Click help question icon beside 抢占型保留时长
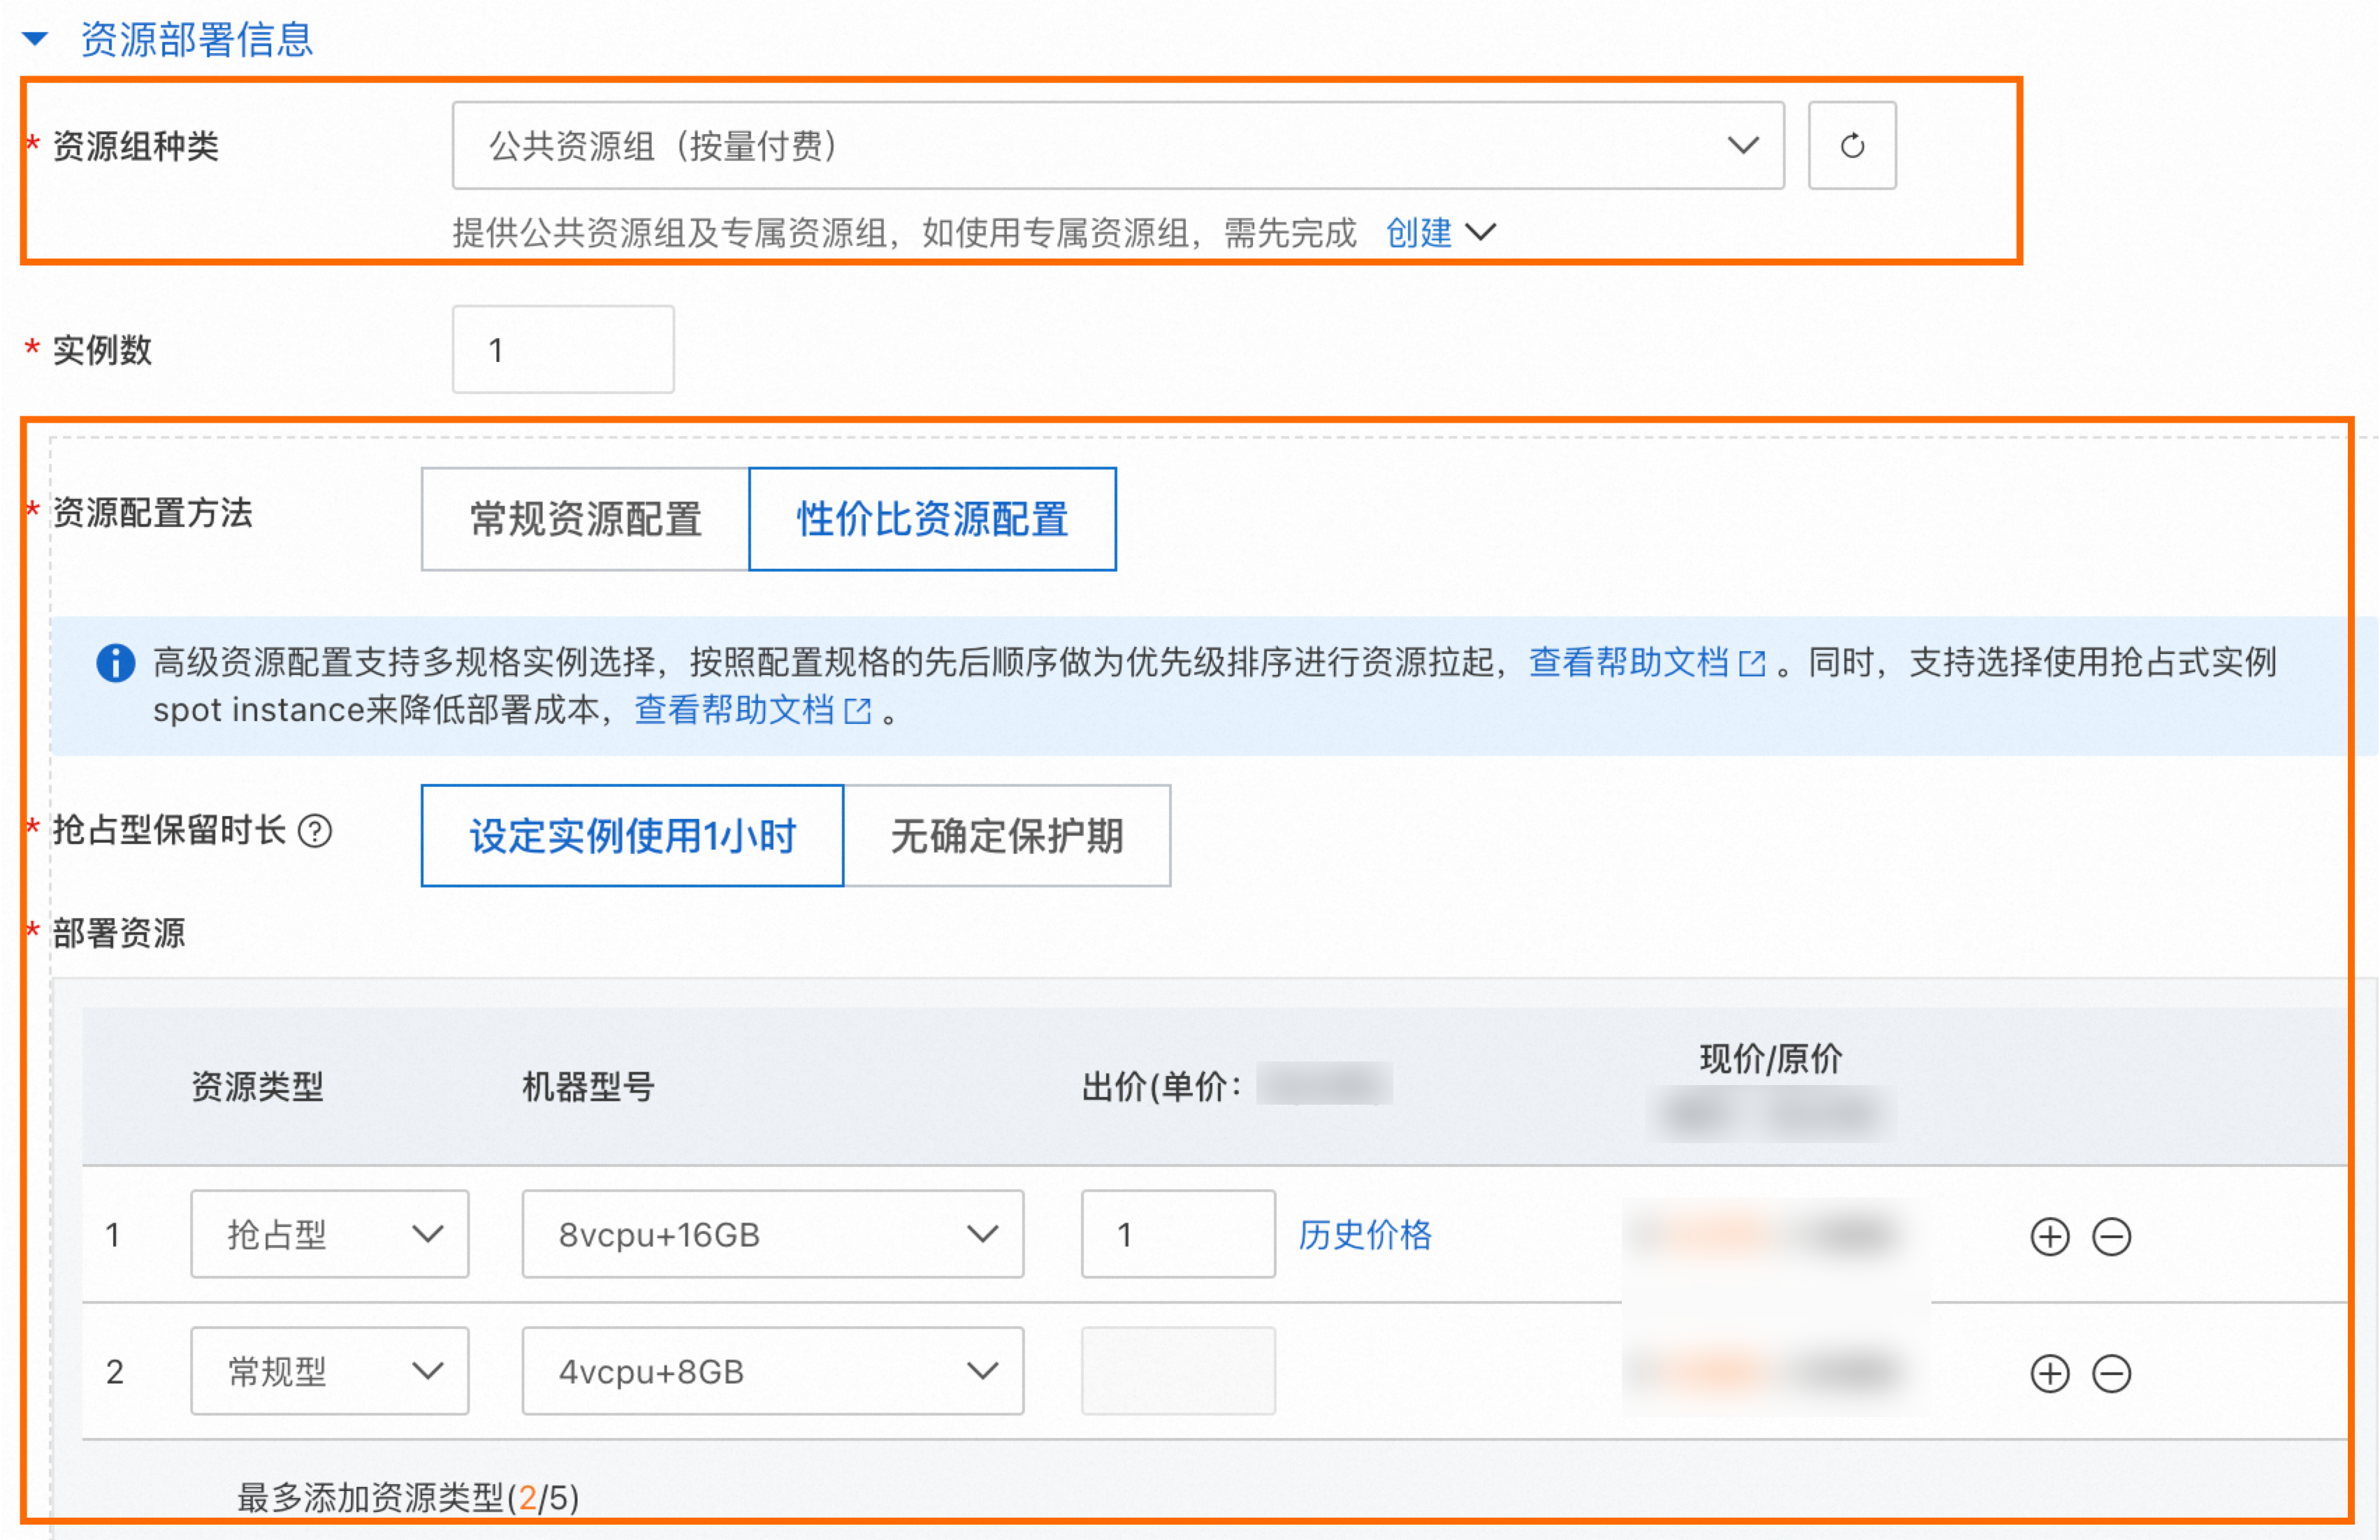 [x=315, y=831]
